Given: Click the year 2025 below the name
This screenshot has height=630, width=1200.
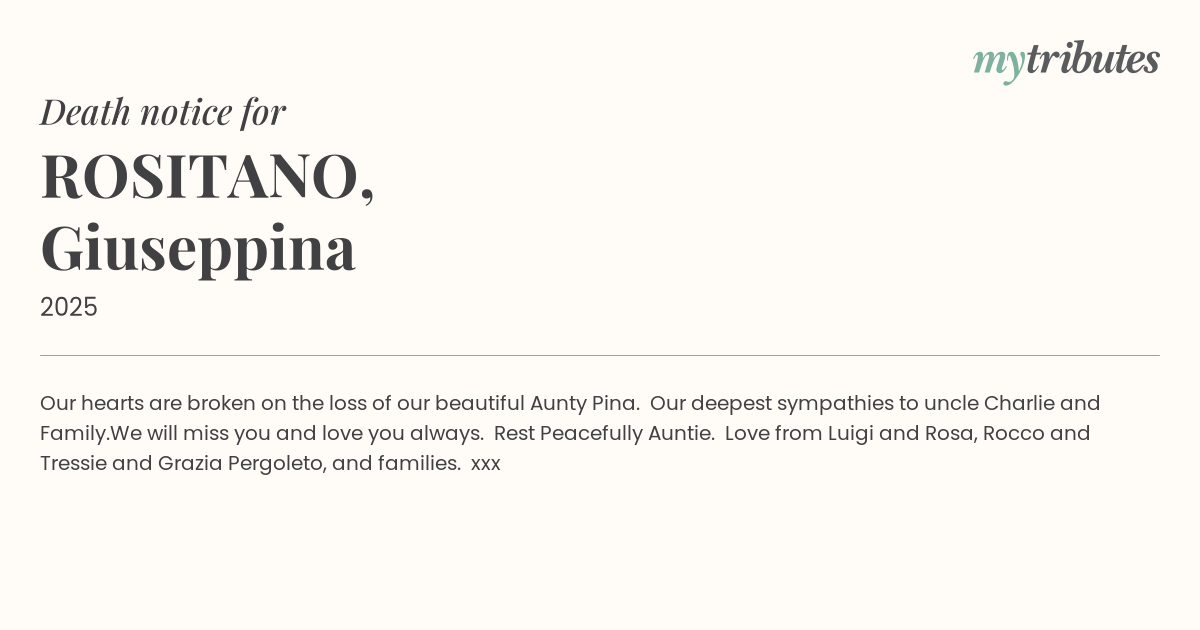Looking at the screenshot, I should coord(69,307).
